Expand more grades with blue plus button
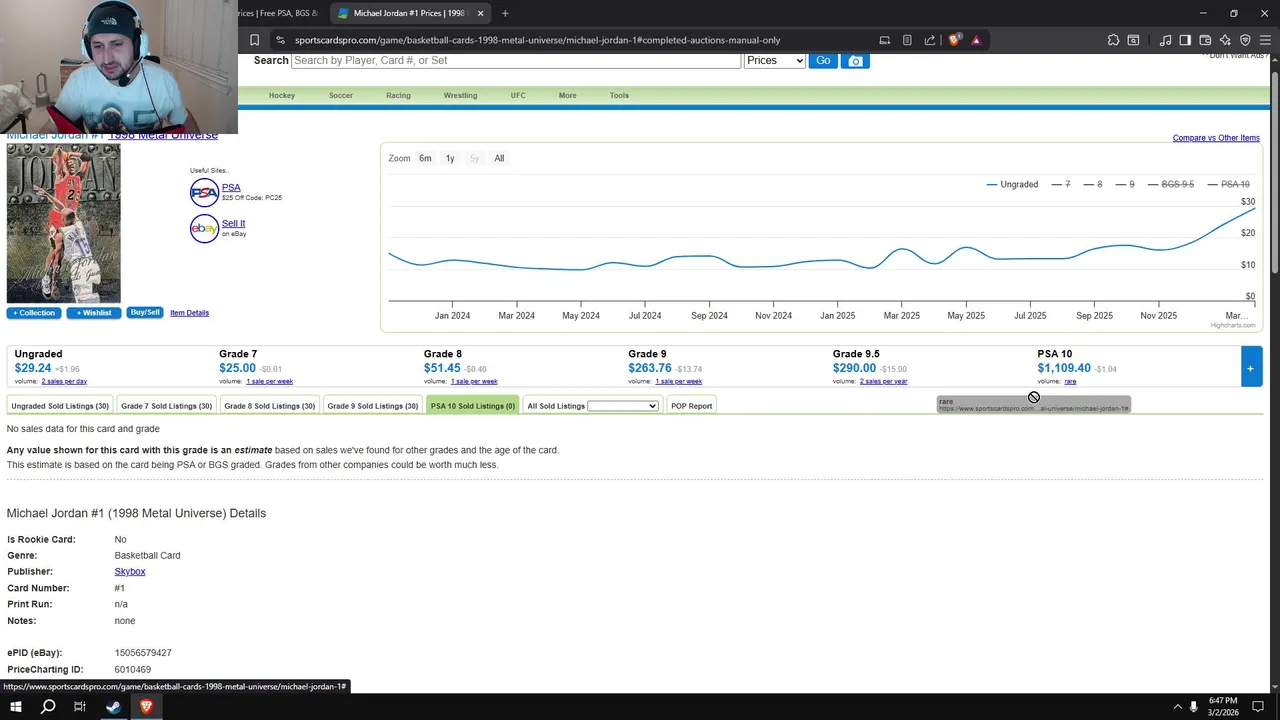The width and height of the screenshot is (1280, 720). pyautogui.click(x=1250, y=368)
